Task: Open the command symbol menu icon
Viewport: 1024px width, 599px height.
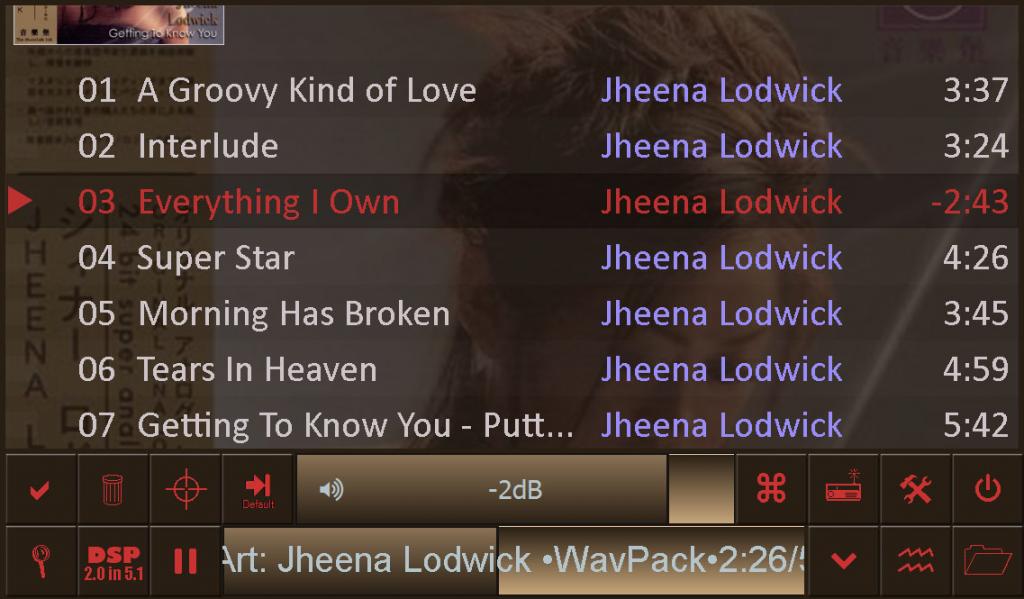Action: [x=771, y=489]
